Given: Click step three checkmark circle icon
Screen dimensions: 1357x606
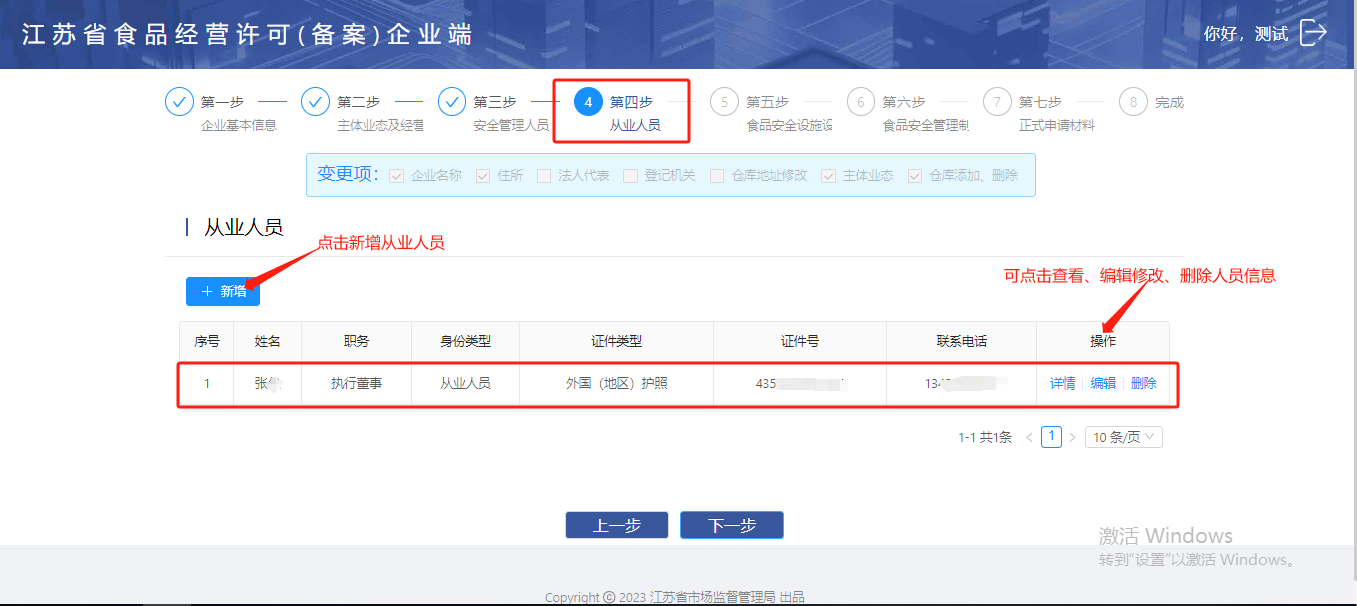Looking at the screenshot, I should tap(452, 102).
